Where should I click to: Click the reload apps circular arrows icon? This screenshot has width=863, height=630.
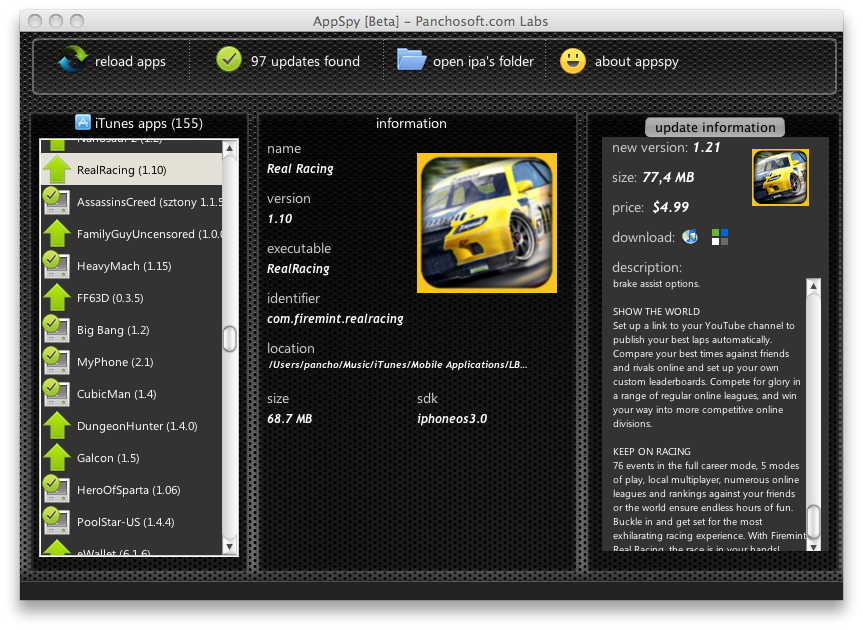(x=73, y=59)
